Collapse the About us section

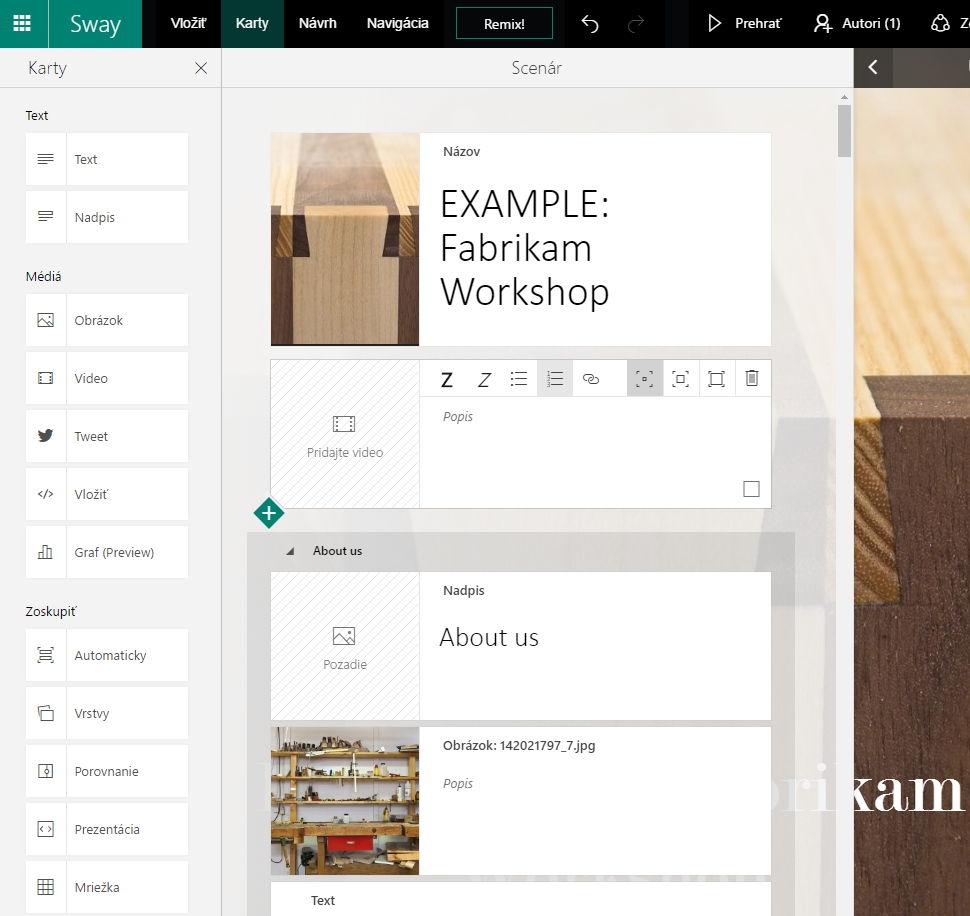pyautogui.click(x=291, y=551)
